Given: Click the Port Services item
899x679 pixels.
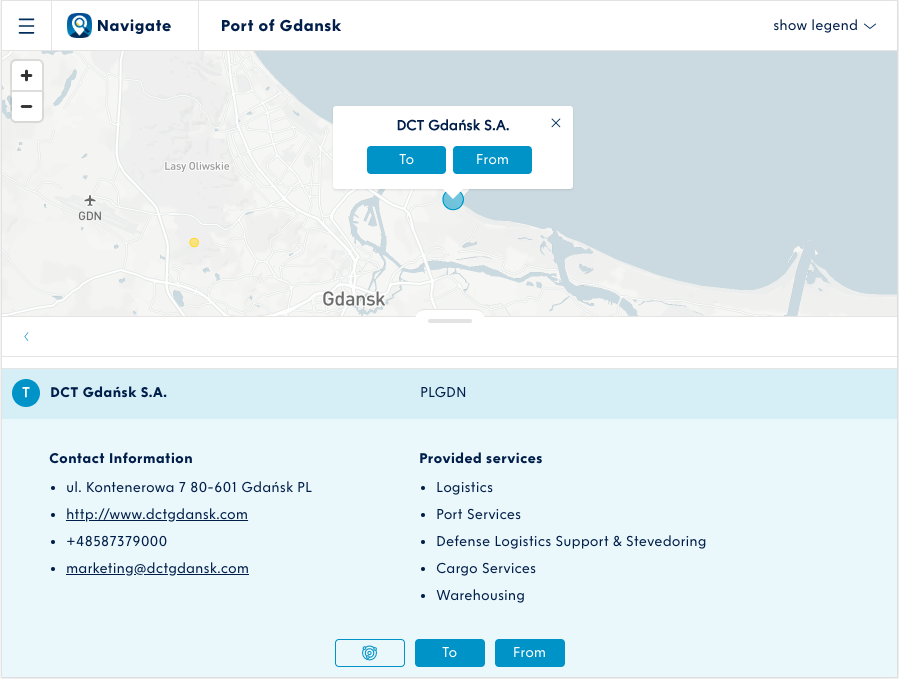Looking at the screenshot, I should (x=479, y=514).
